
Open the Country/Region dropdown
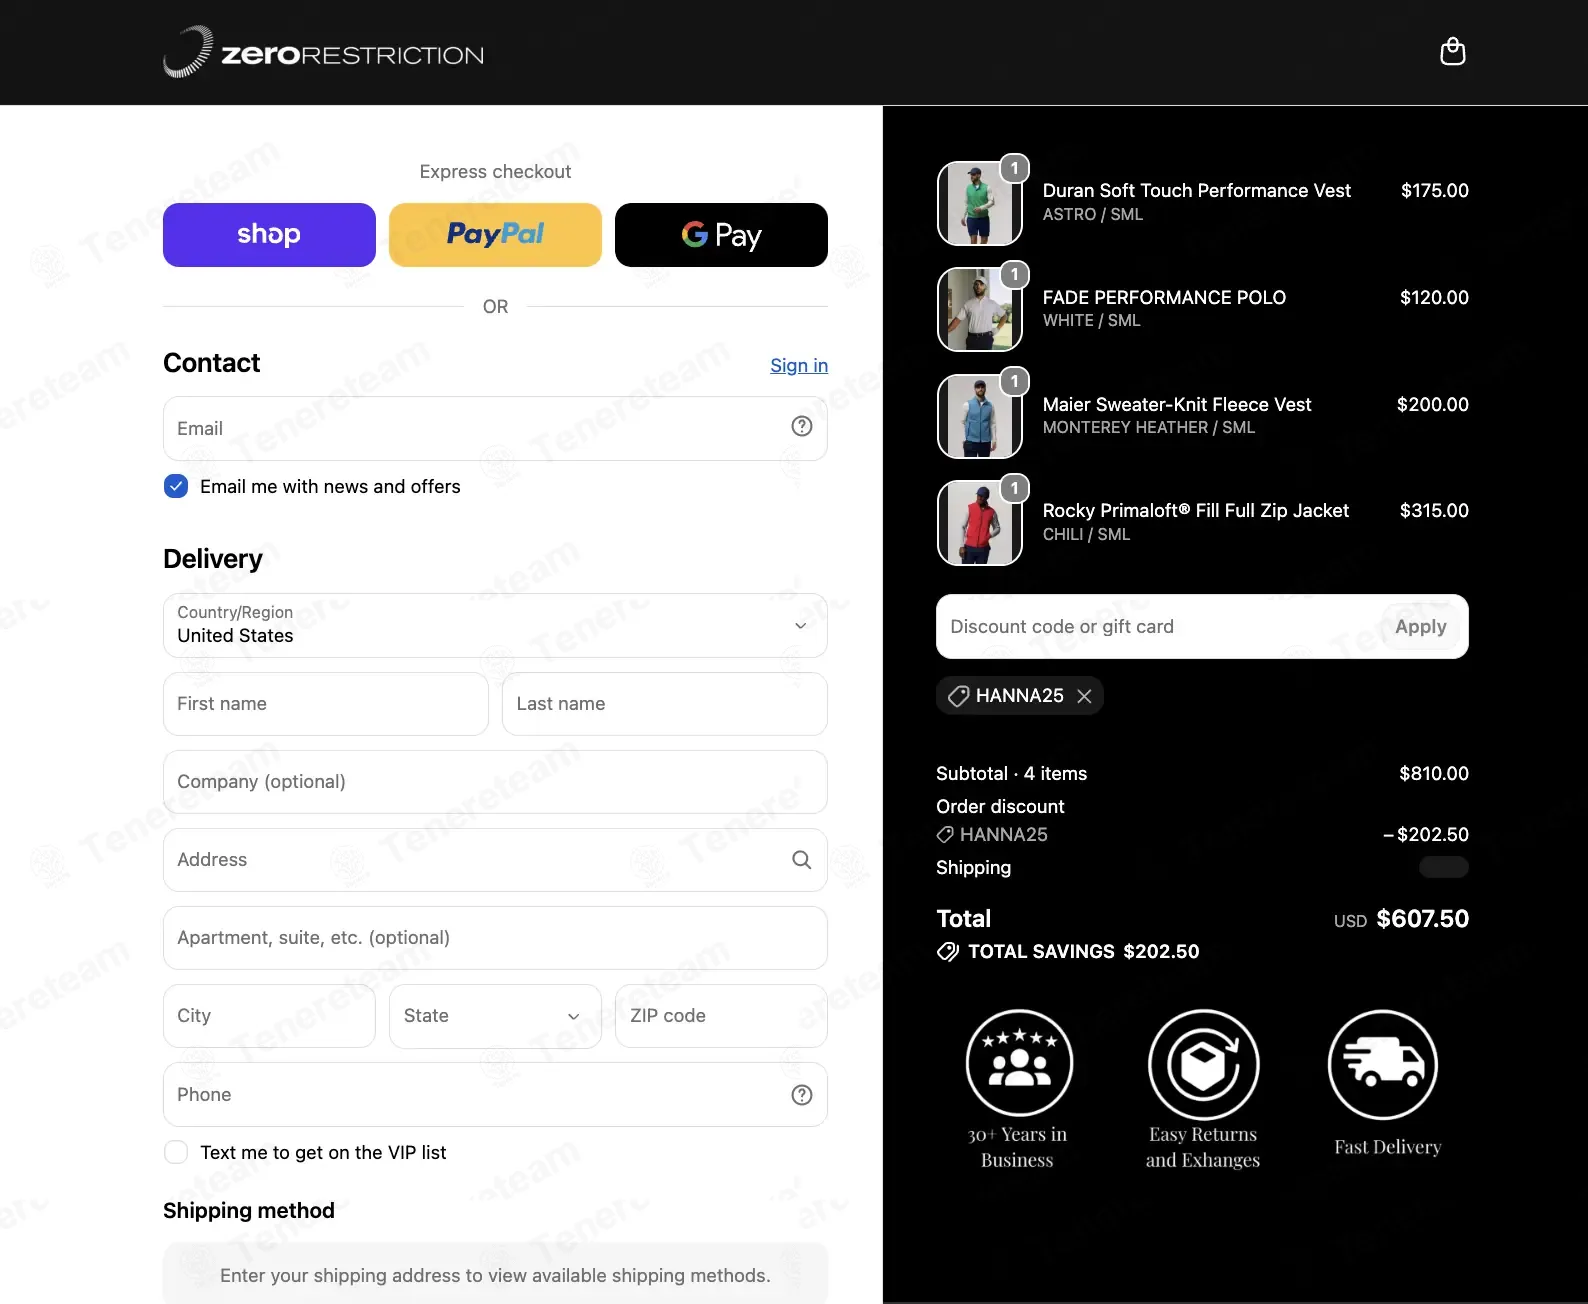click(x=495, y=626)
